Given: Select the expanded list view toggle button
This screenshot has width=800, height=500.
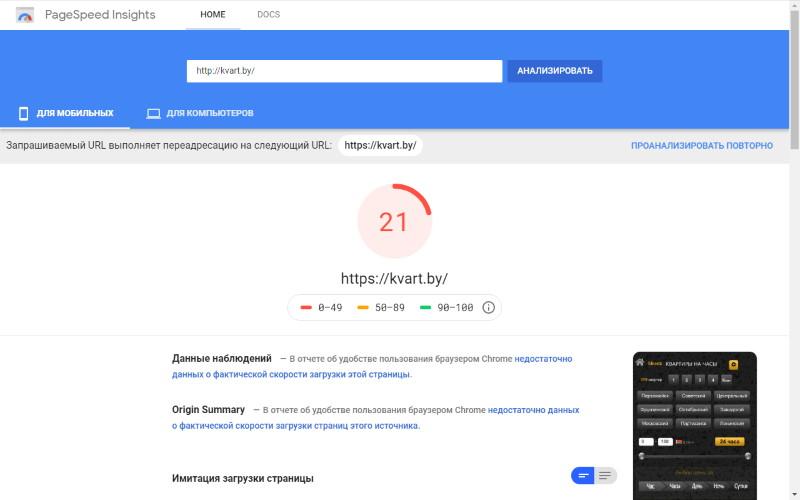Looking at the screenshot, I should (605, 476).
